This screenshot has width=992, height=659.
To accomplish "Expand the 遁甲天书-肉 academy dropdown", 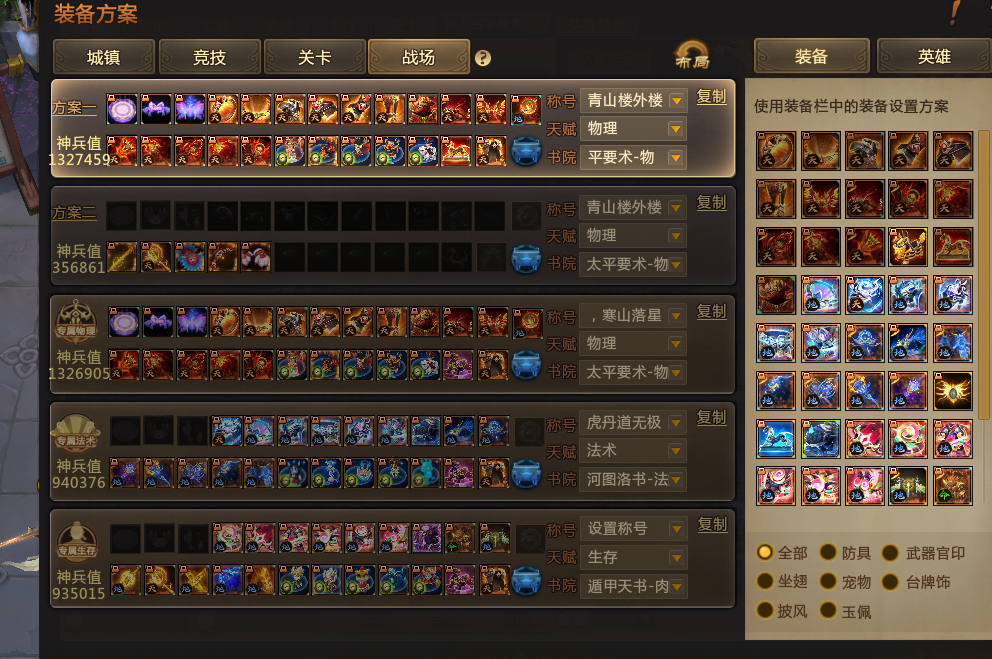I will pyautogui.click(x=633, y=586).
